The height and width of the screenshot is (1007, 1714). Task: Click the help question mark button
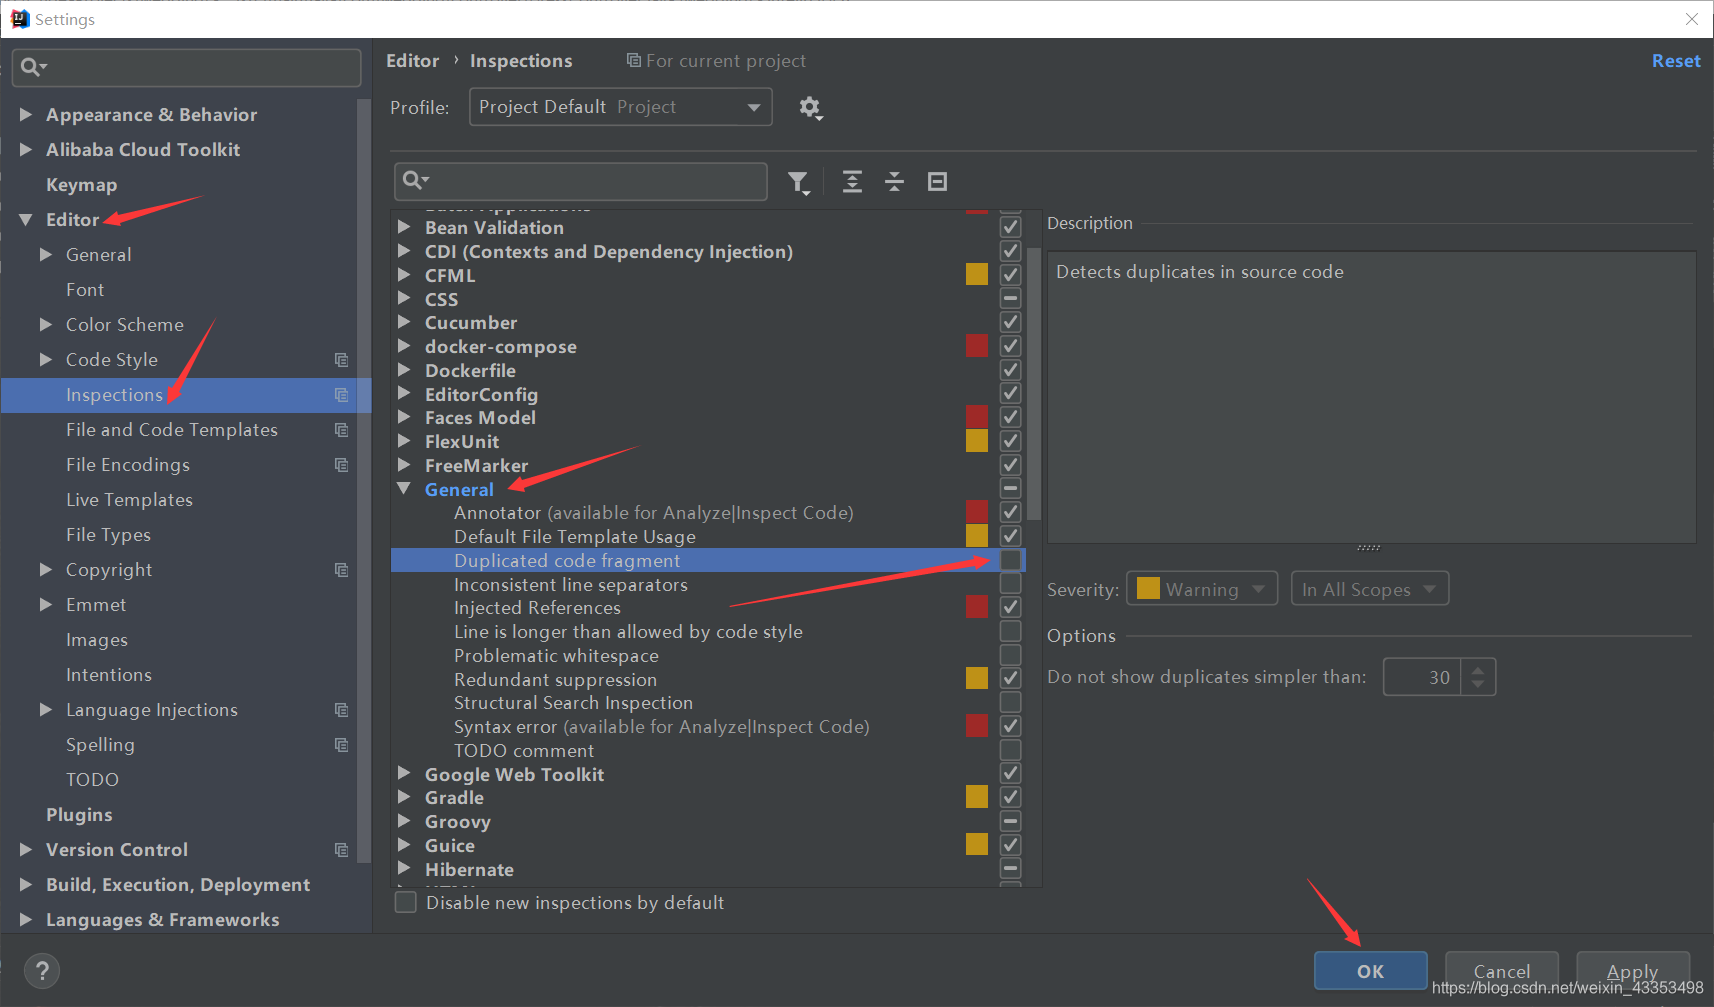42,970
